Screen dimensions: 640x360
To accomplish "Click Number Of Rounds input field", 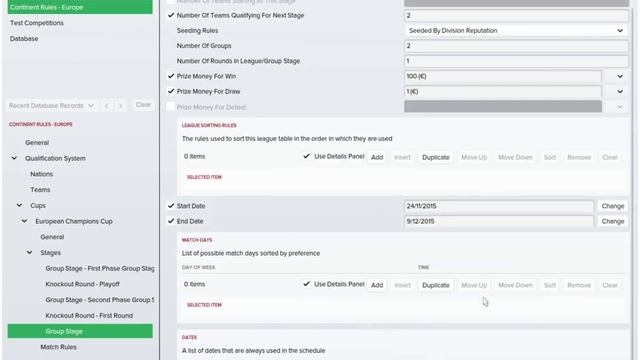I will [x=516, y=61].
